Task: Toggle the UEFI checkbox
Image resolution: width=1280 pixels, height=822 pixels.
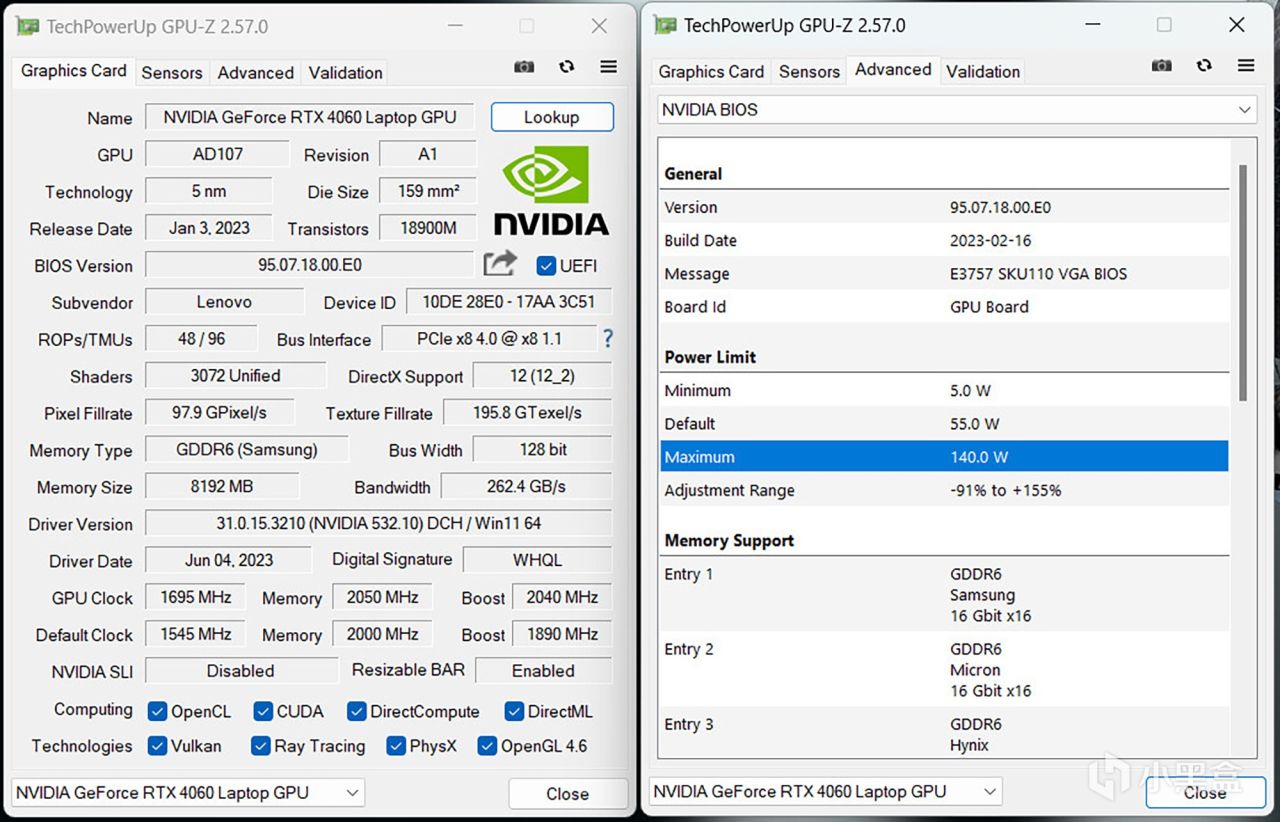Action: click(x=546, y=265)
